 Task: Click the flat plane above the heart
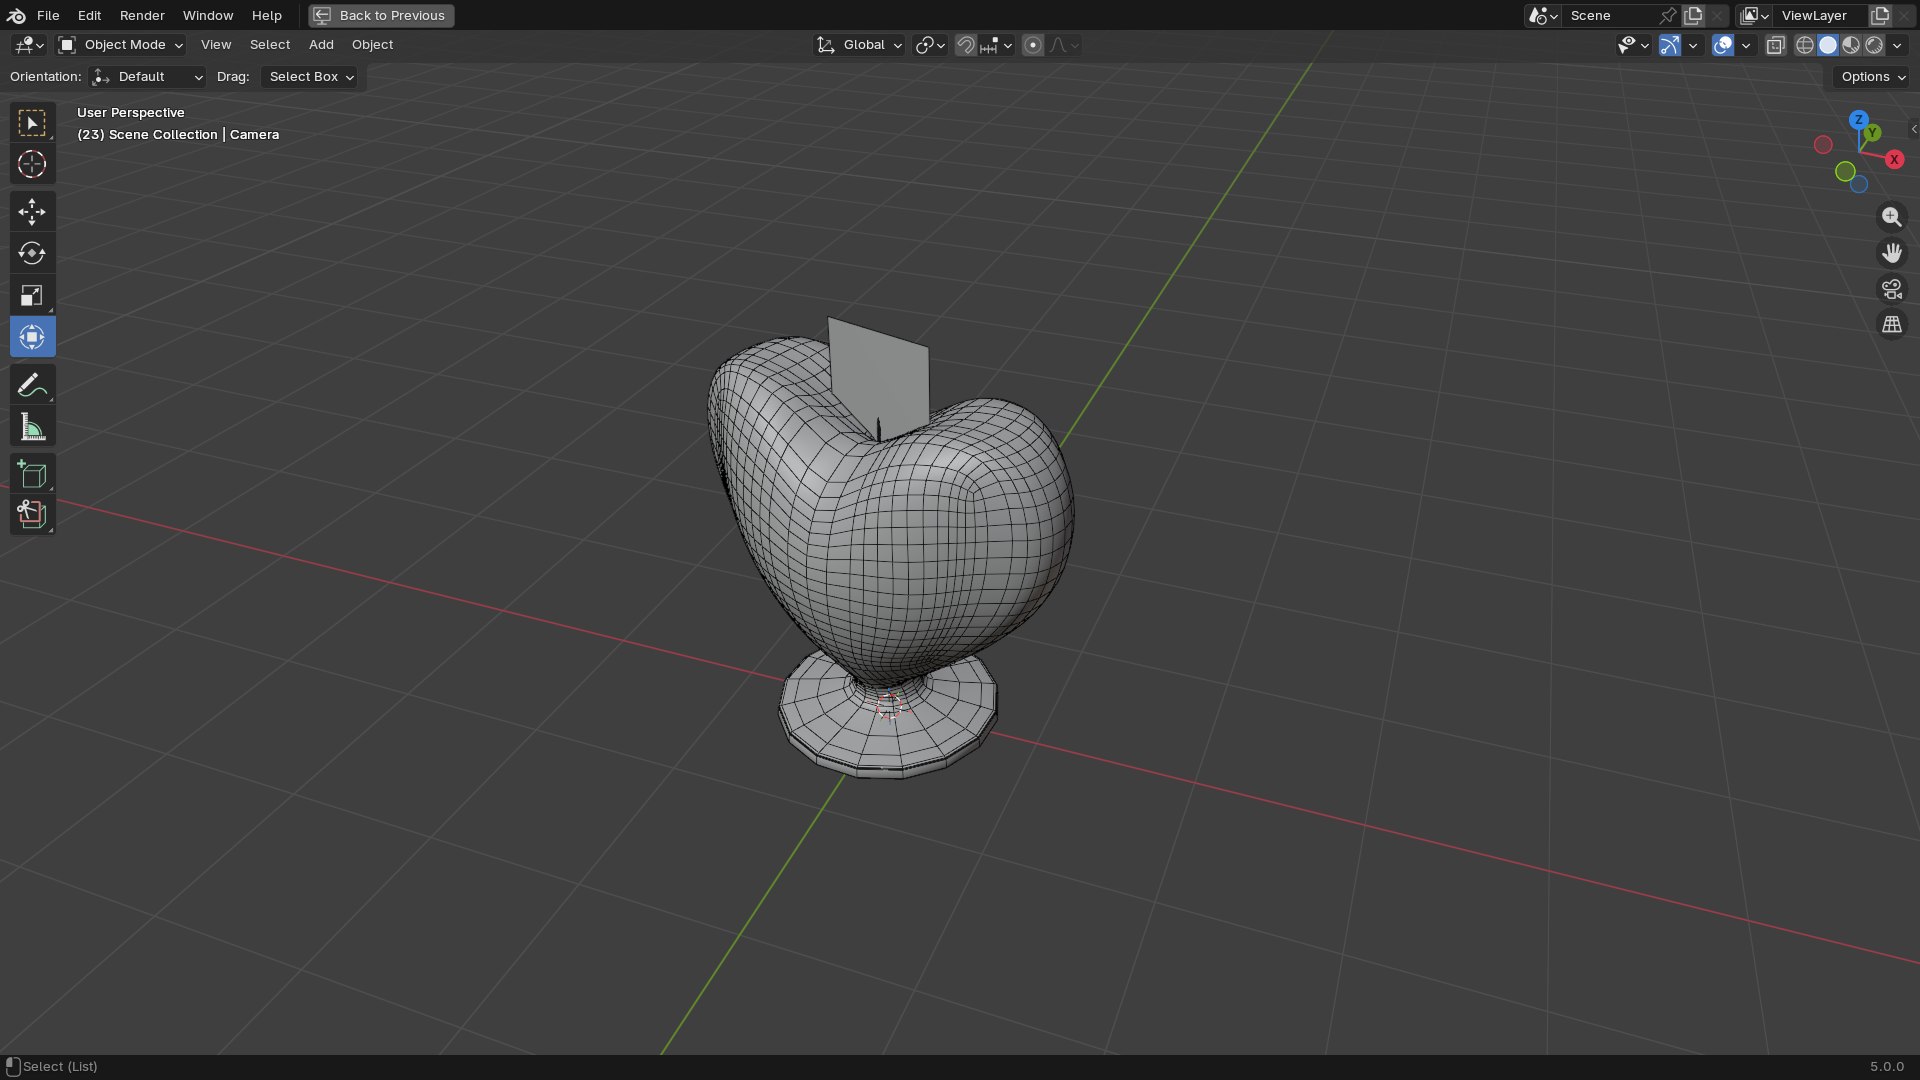(x=880, y=375)
